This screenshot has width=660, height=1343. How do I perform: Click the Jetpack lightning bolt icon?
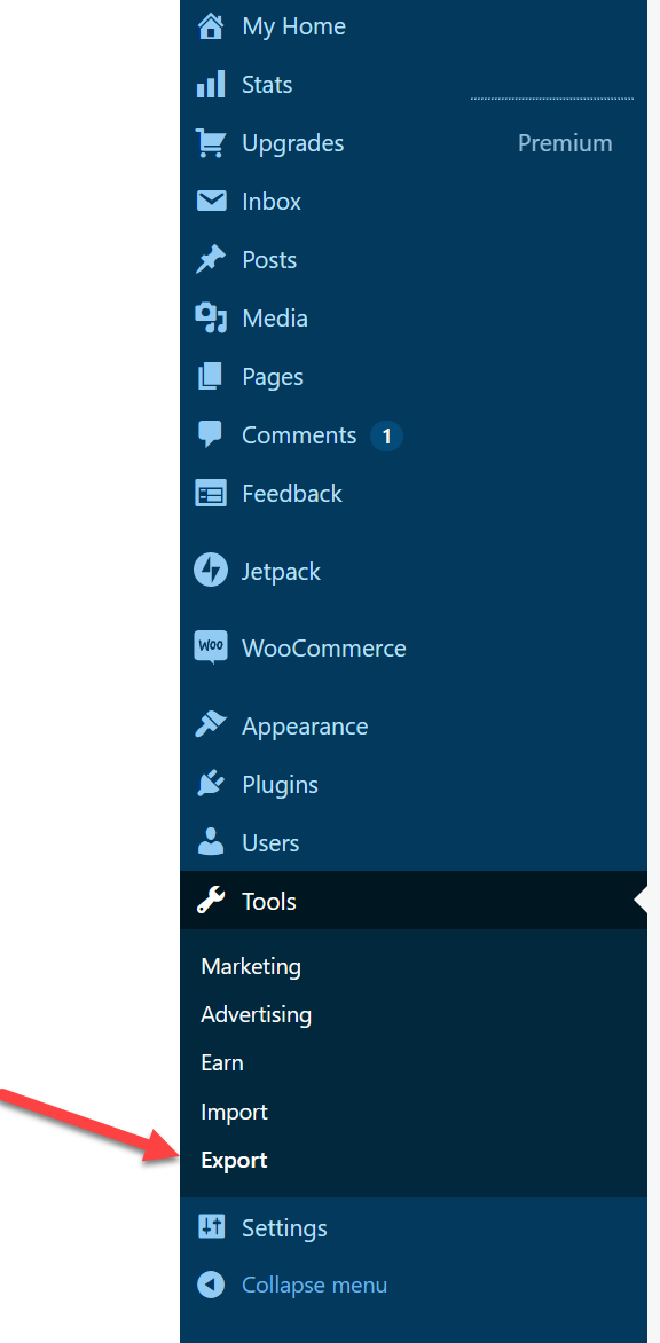point(210,571)
